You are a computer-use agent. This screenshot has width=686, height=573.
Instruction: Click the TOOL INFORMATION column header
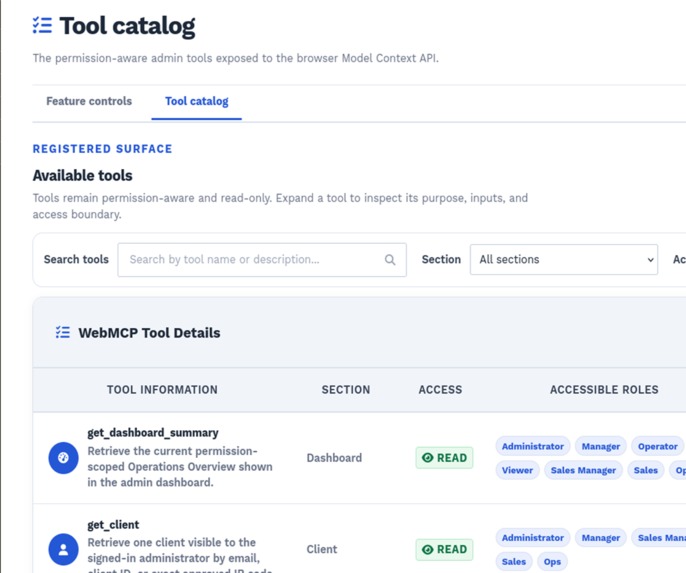pos(162,390)
